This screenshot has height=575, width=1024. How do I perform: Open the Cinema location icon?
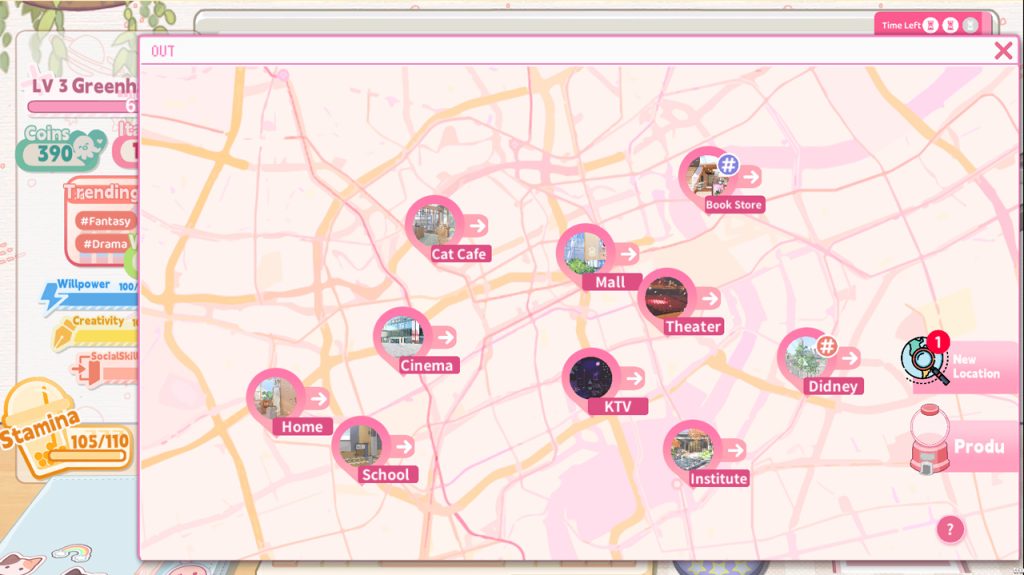[x=402, y=335]
